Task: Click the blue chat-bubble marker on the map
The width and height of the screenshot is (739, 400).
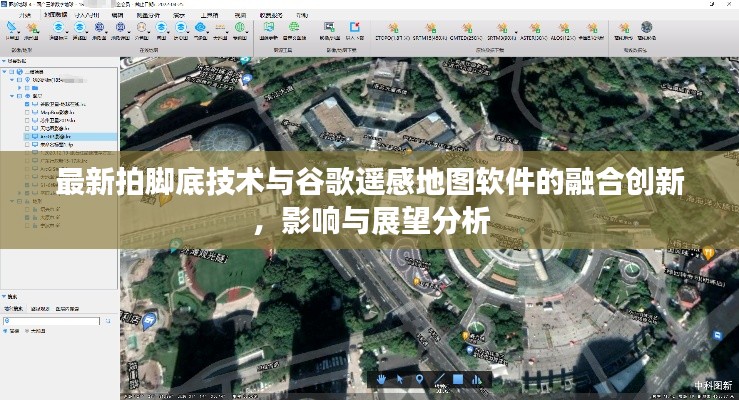Action: point(149,320)
